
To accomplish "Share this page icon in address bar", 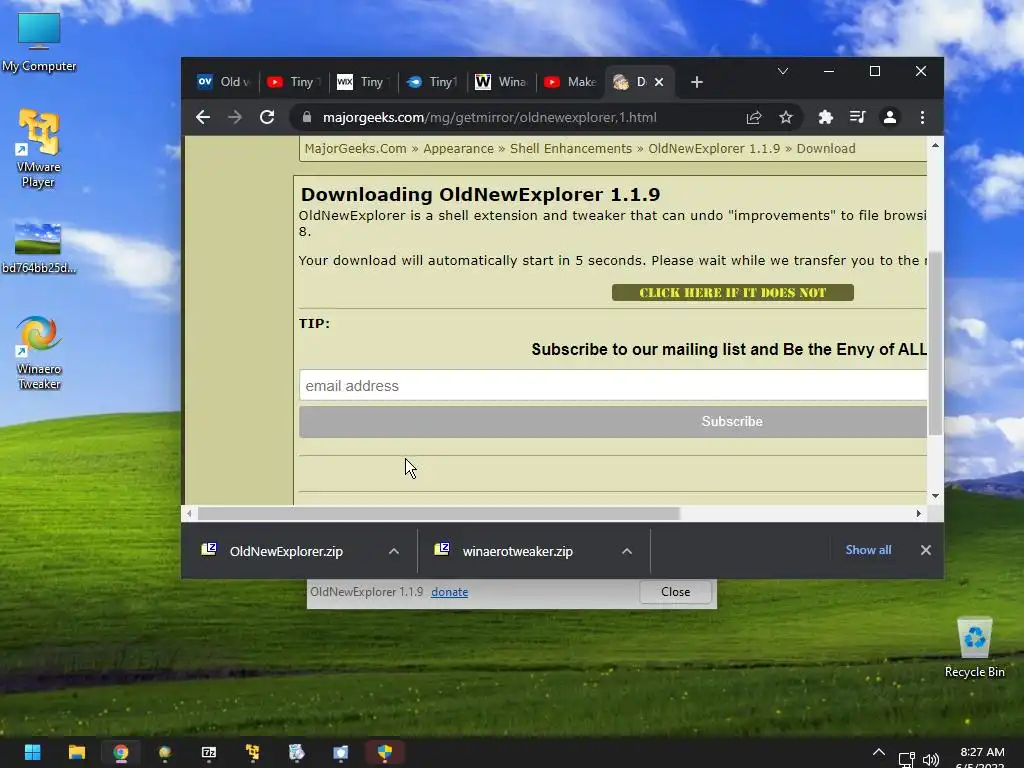I will (x=754, y=117).
